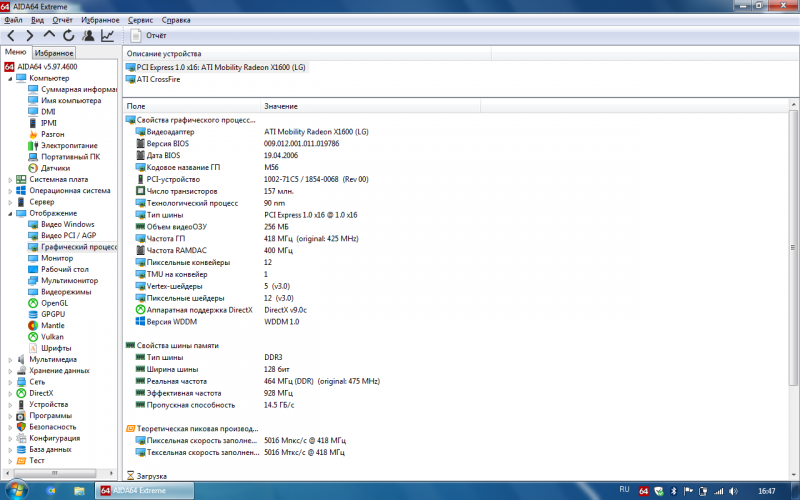This screenshot has height=500, width=800.
Task: Expand the Сеть tree node
Action: click(x=10, y=382)
